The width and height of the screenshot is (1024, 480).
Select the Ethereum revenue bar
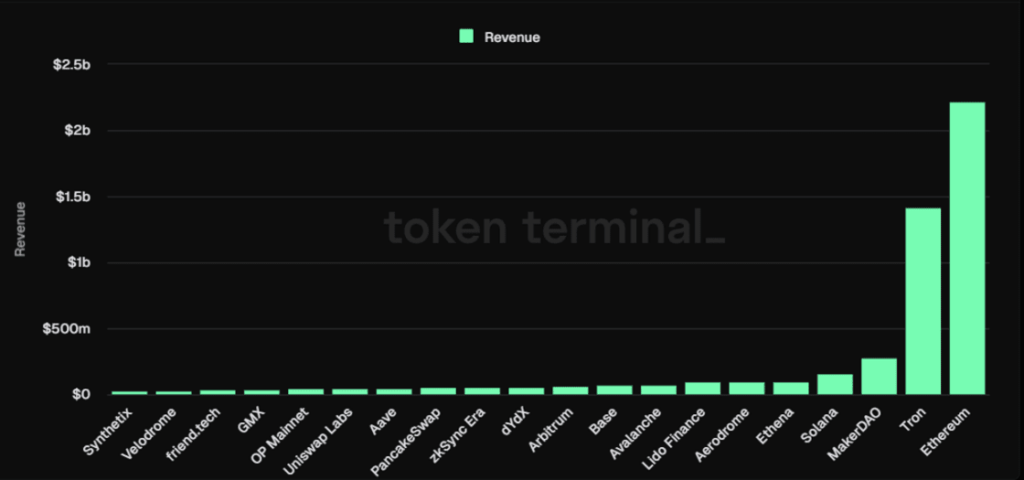point(967,248)
